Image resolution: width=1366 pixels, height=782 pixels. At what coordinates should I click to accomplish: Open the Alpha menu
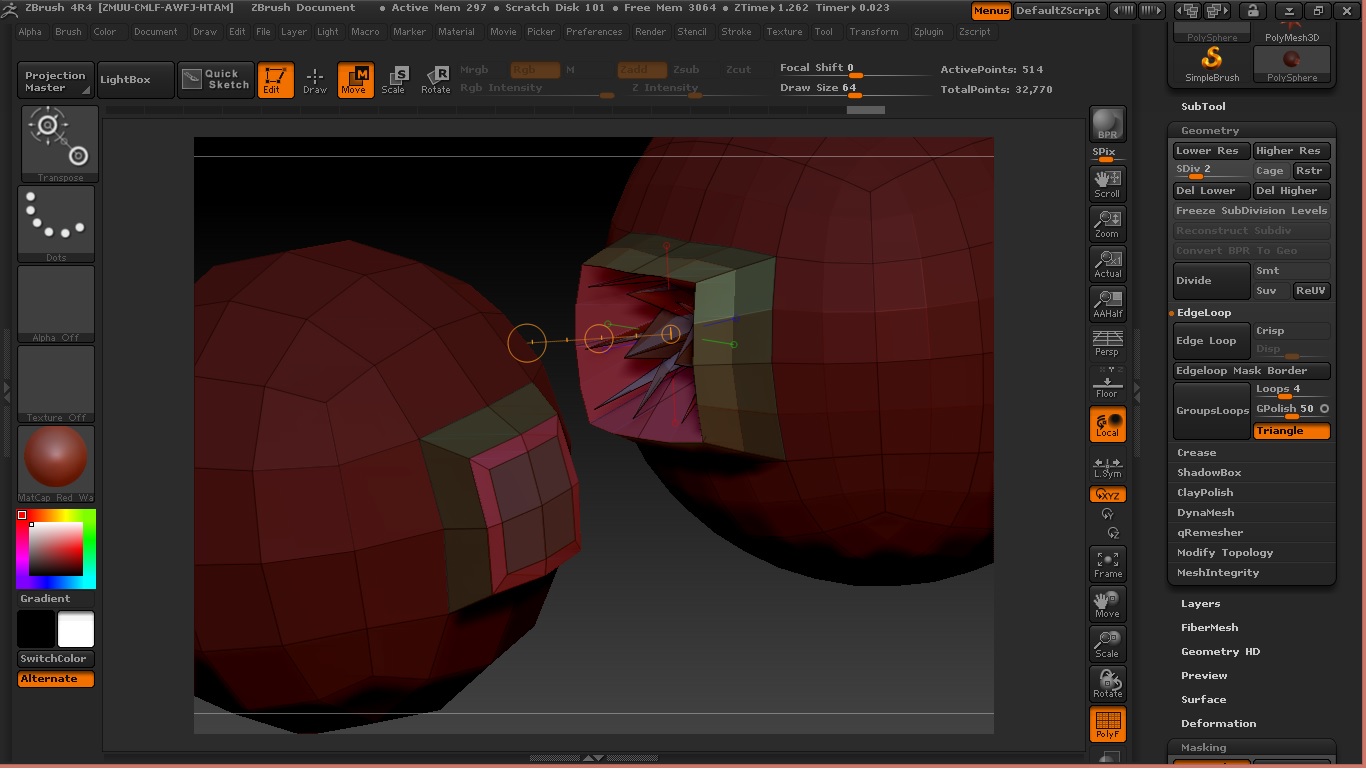(30, 32)
